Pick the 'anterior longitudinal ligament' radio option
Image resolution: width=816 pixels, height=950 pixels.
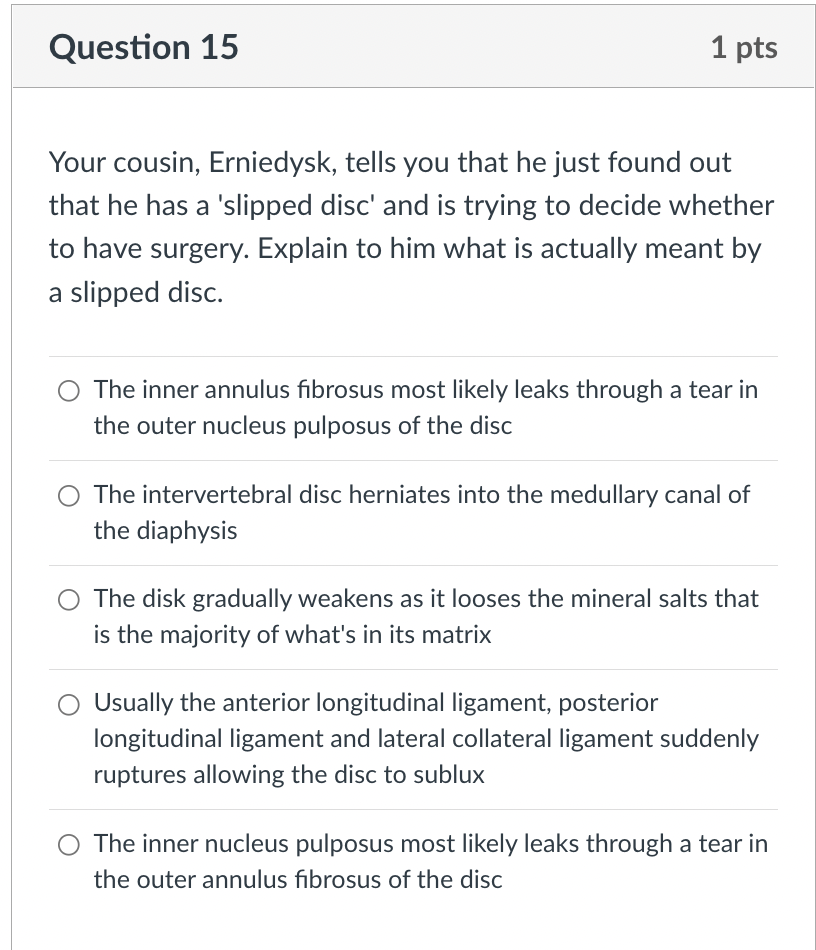68,705
